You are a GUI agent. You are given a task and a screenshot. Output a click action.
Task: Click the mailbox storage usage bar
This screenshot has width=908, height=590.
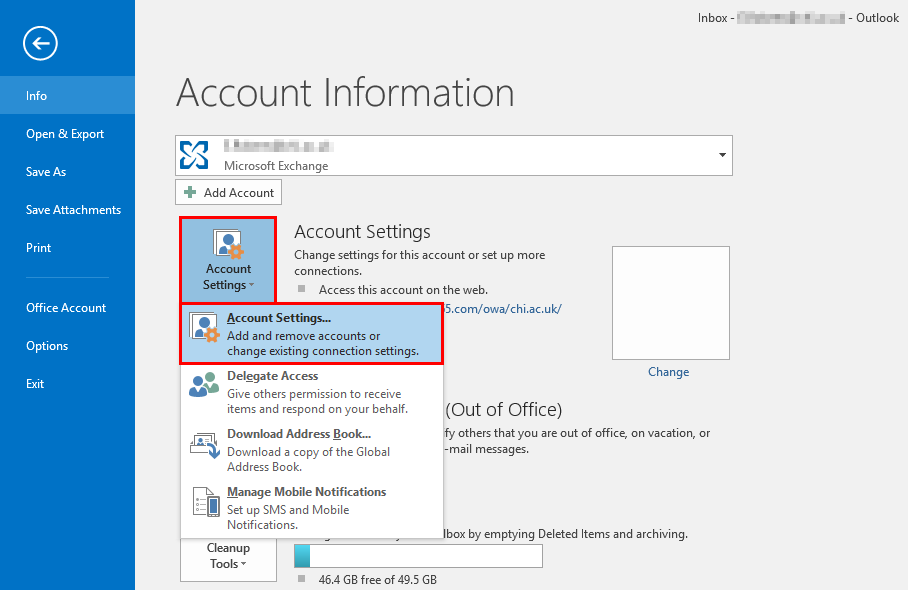click(x=418, y=556)
